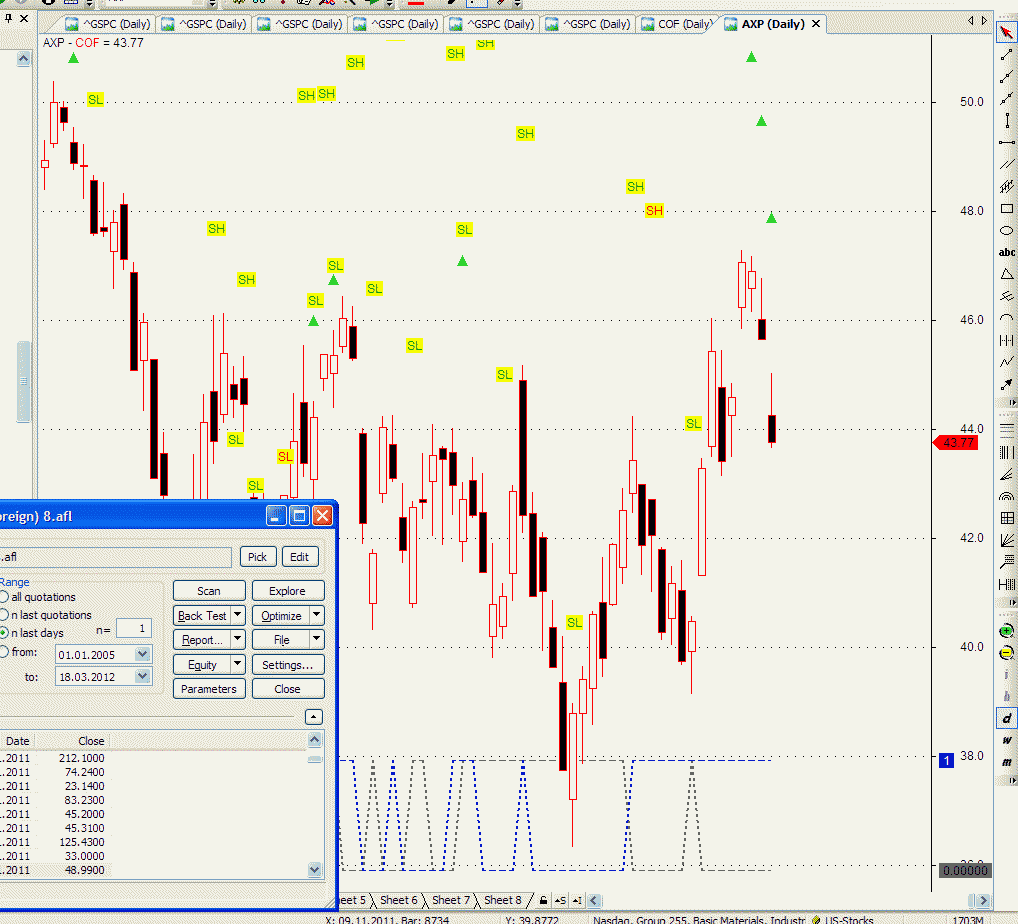Select the cycle lines tool
1018x924 pixels.
click(1006, 340)
